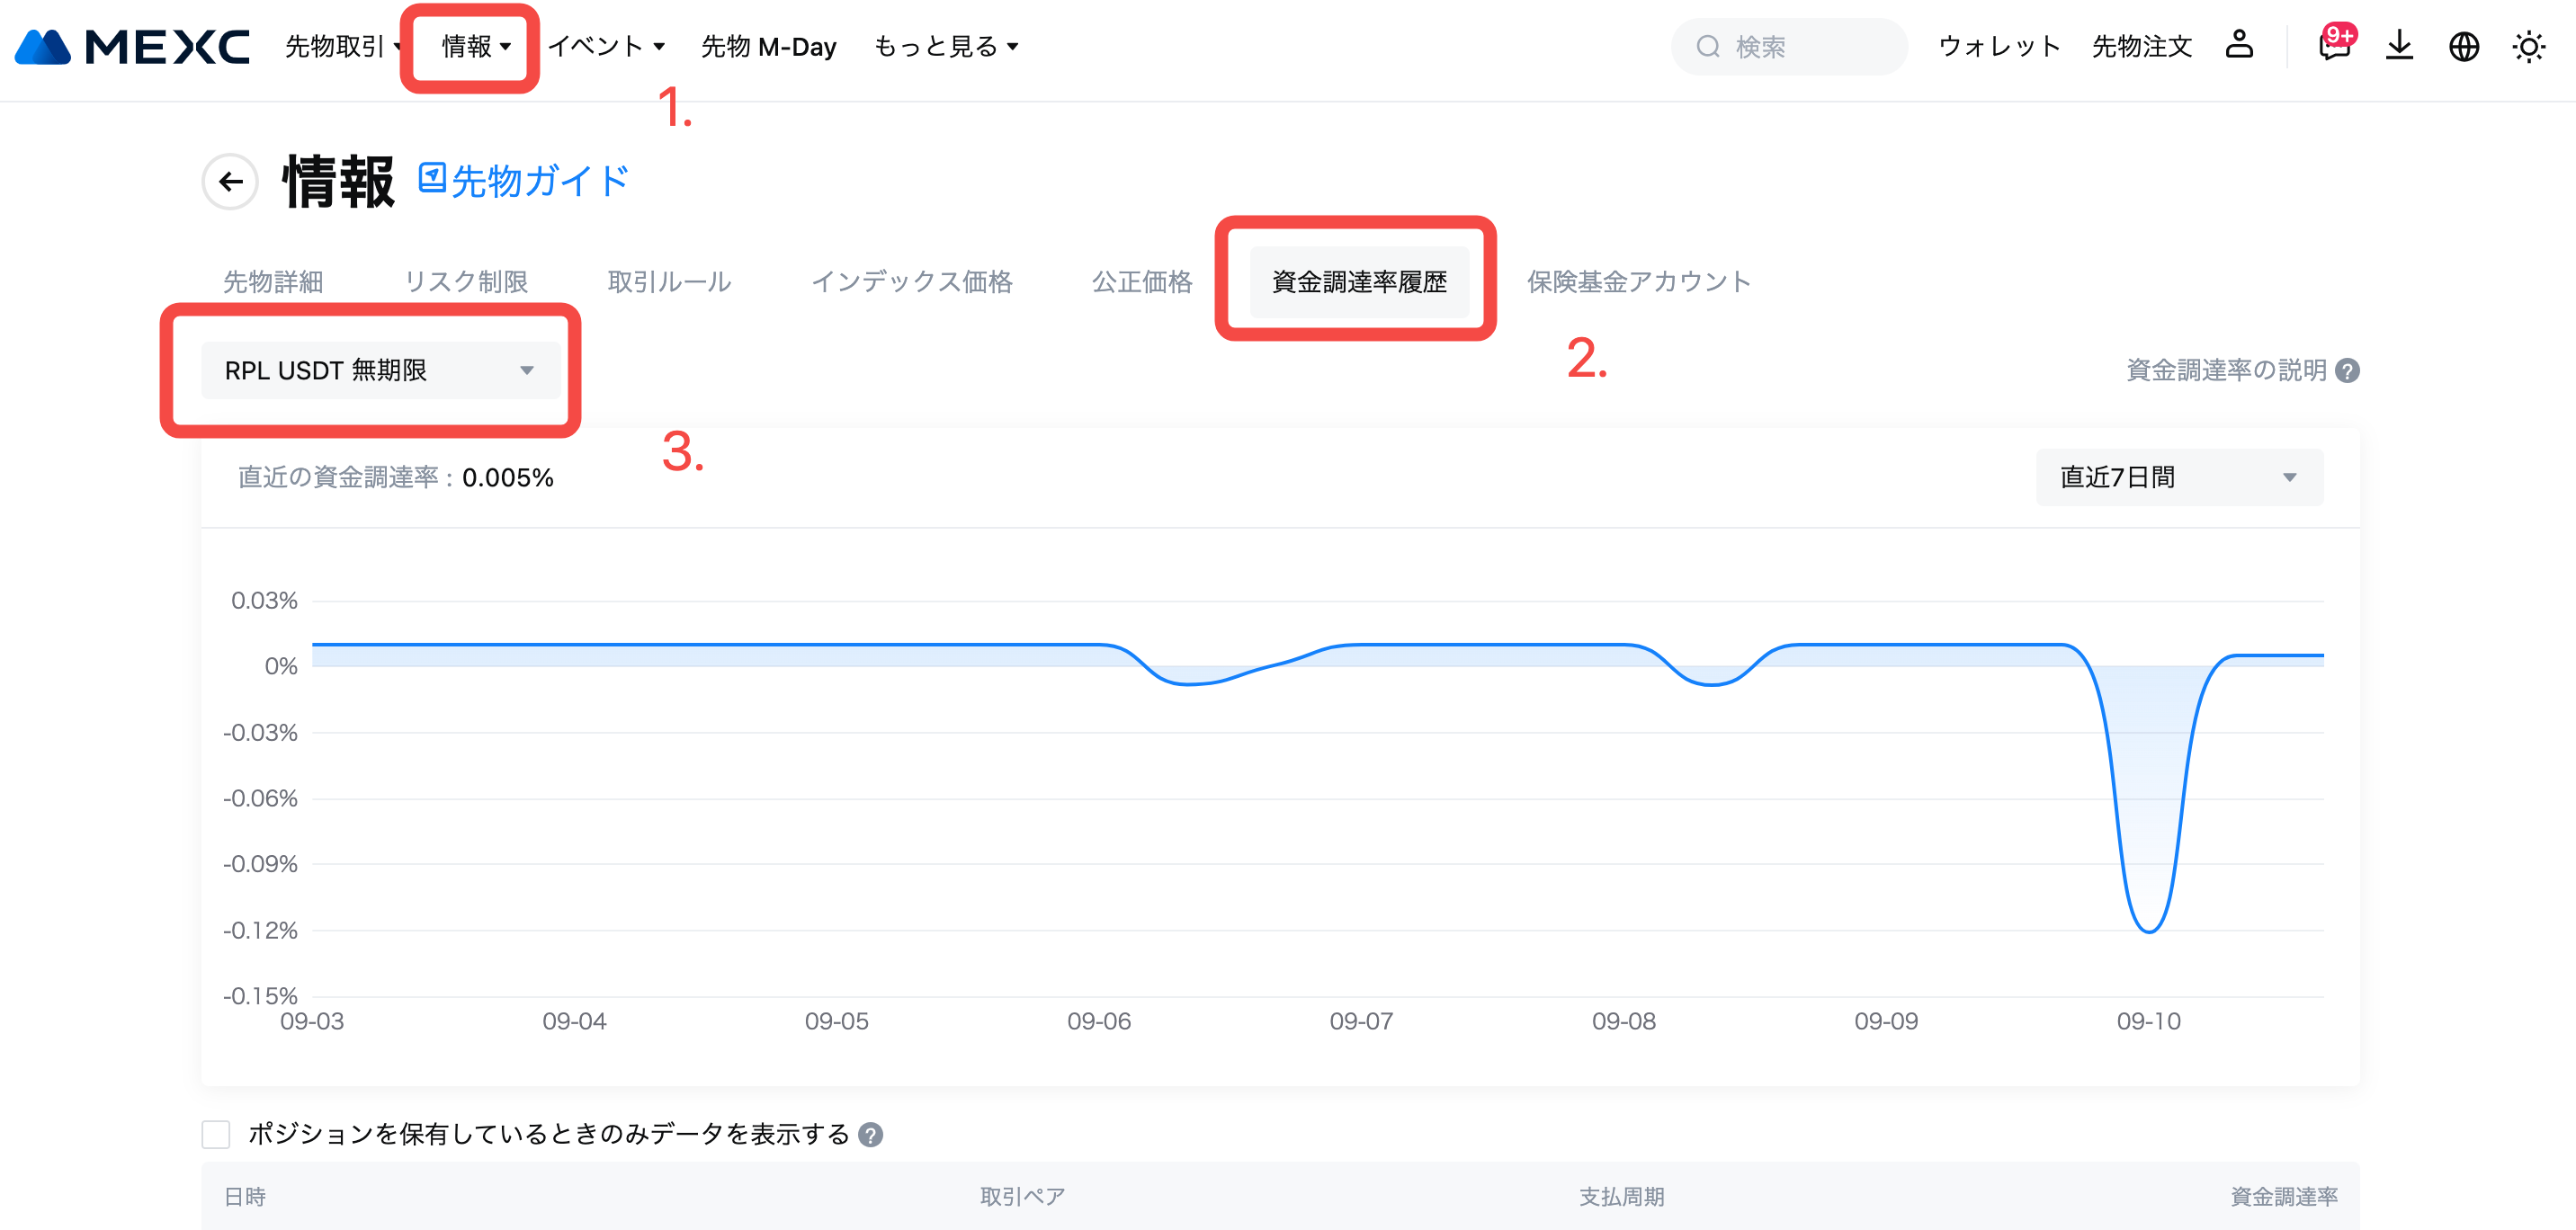Expand the RPL USDT 無期限 pair dropdown

[x=380, y=370]
